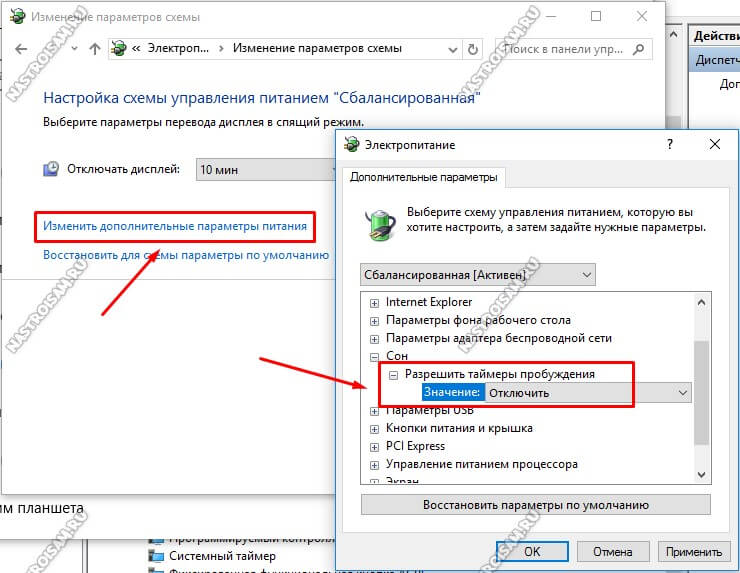
Task: Expand Параметры фона рабочего стола node
Action: [x=374, y=321]
